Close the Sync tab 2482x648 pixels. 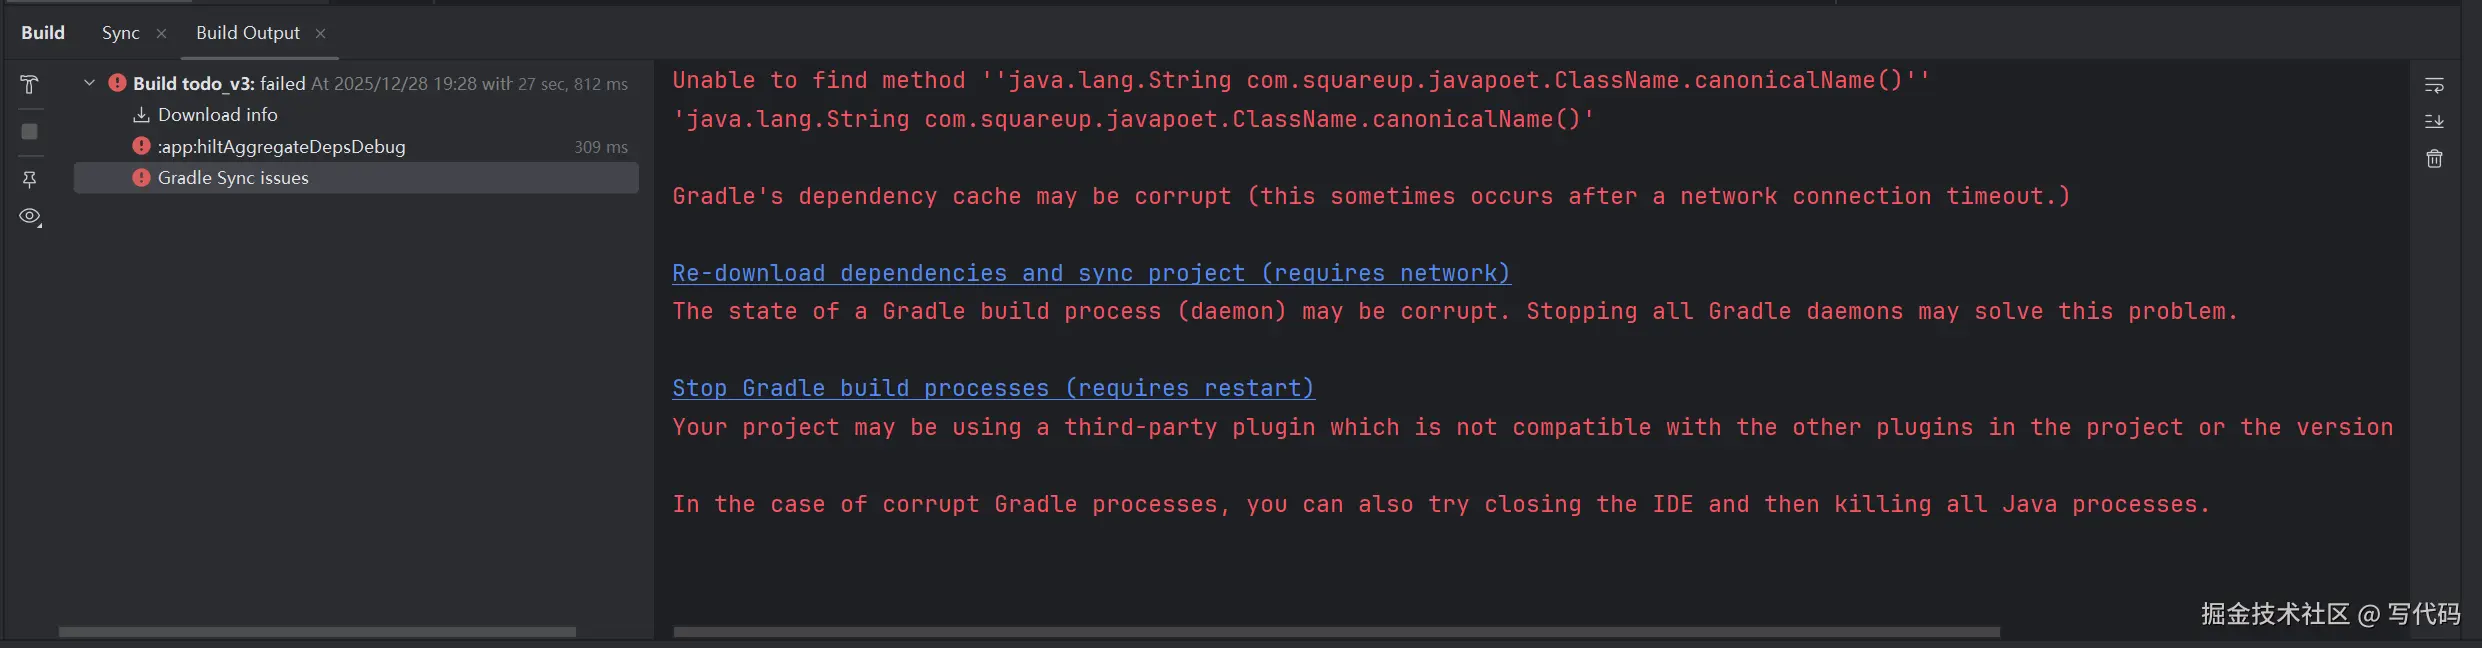coord(161,34)
